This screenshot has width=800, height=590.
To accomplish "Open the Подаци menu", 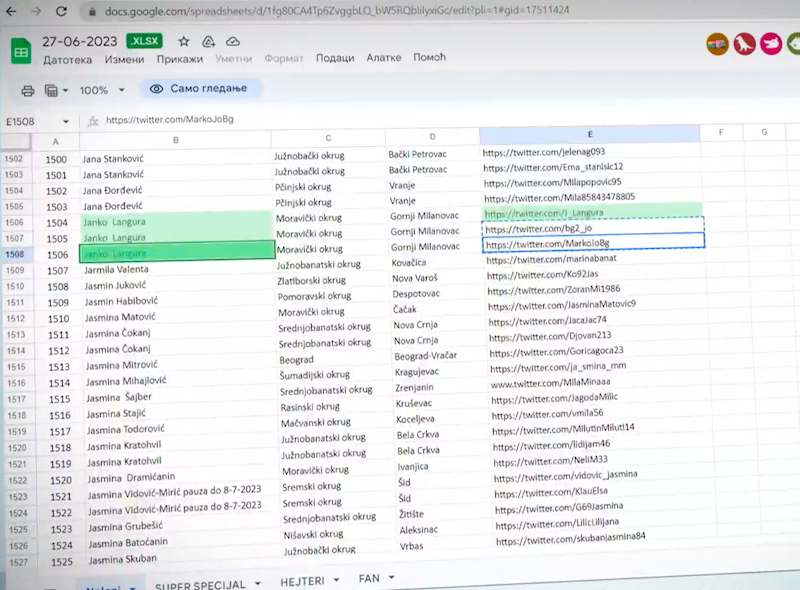I will [x=335, y=58].
